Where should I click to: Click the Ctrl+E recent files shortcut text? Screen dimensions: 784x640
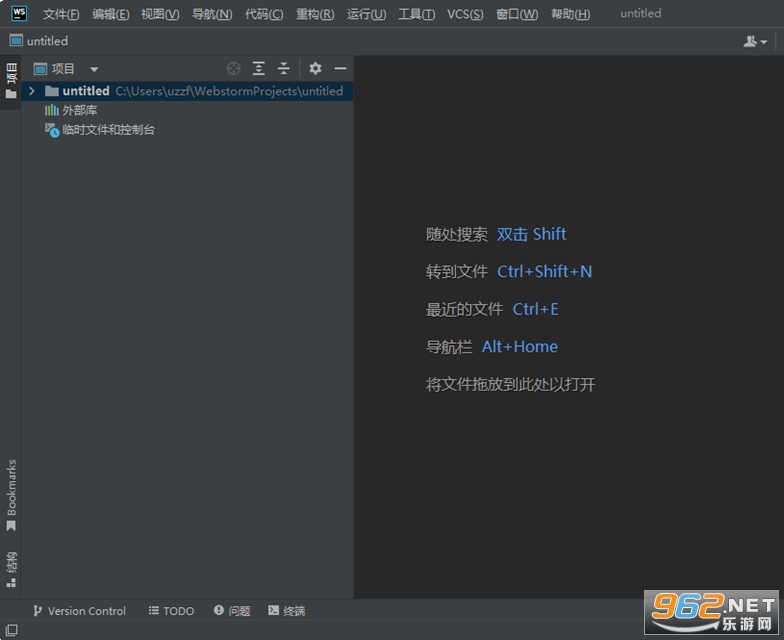536,309
